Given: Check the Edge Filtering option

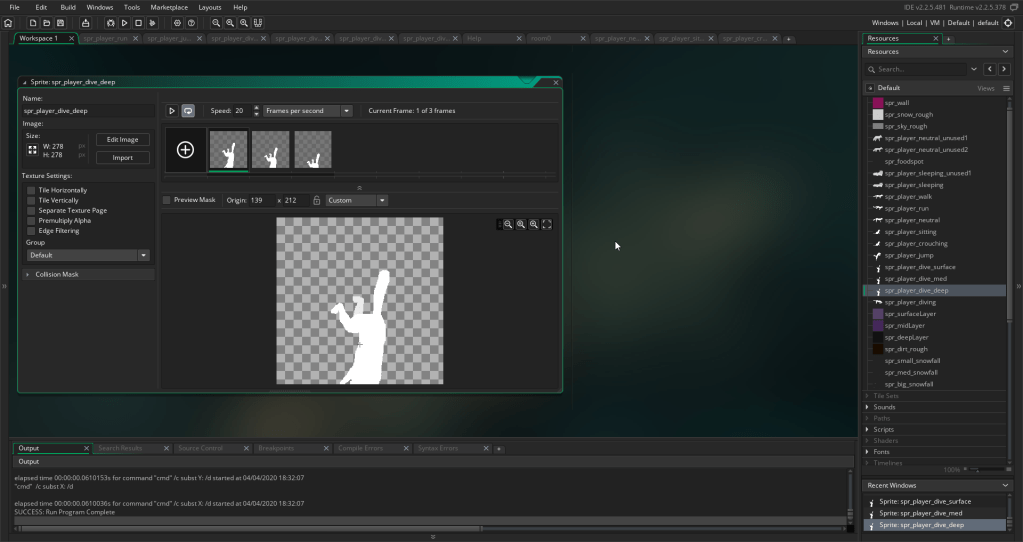Looking at the screenshot, I should 32,231.
